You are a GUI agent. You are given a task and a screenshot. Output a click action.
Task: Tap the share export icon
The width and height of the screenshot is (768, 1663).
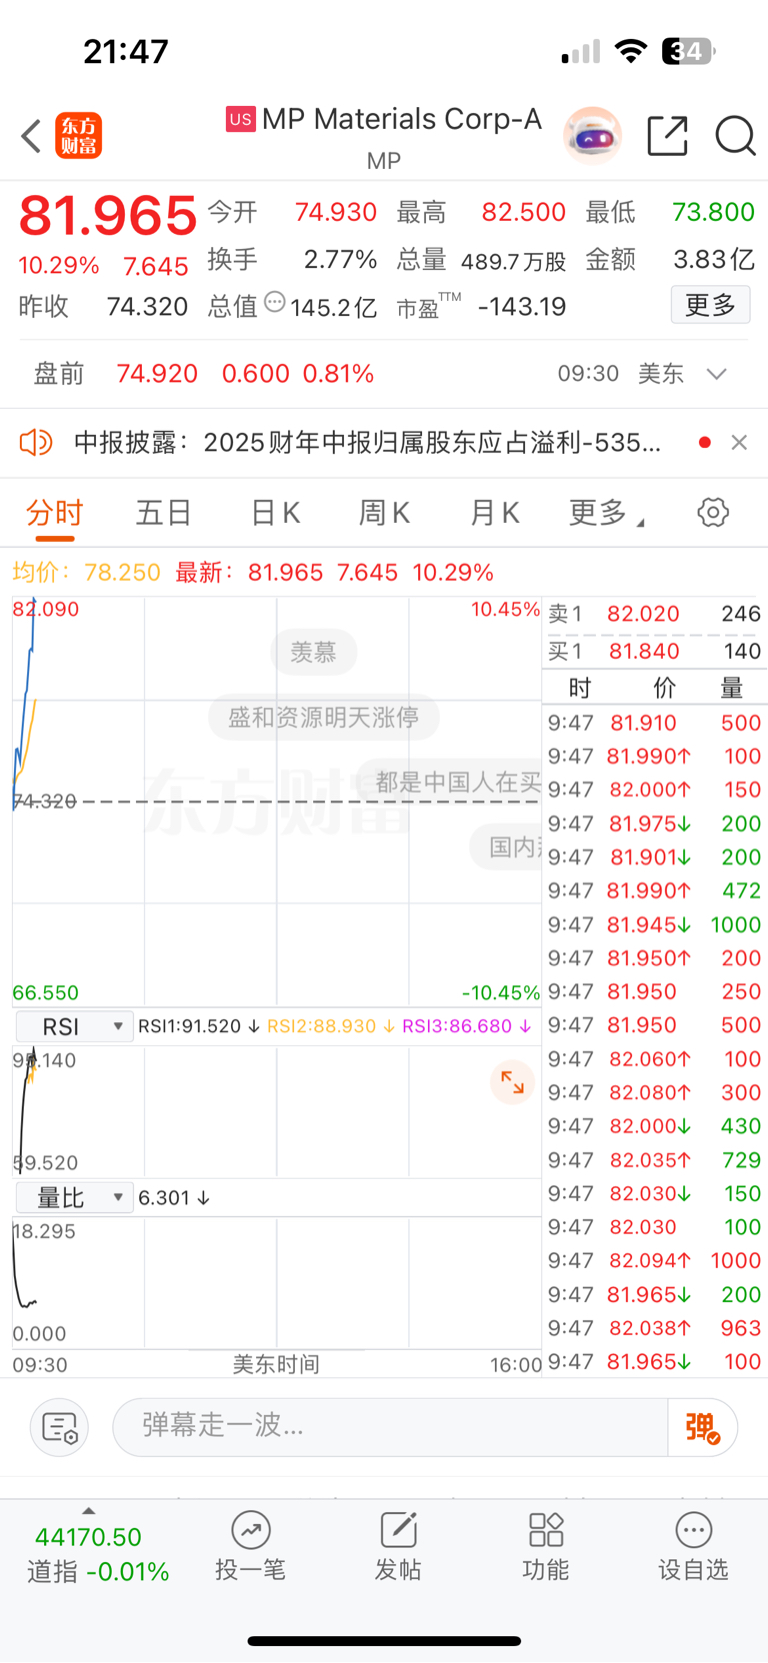click(x=667, y=135)
